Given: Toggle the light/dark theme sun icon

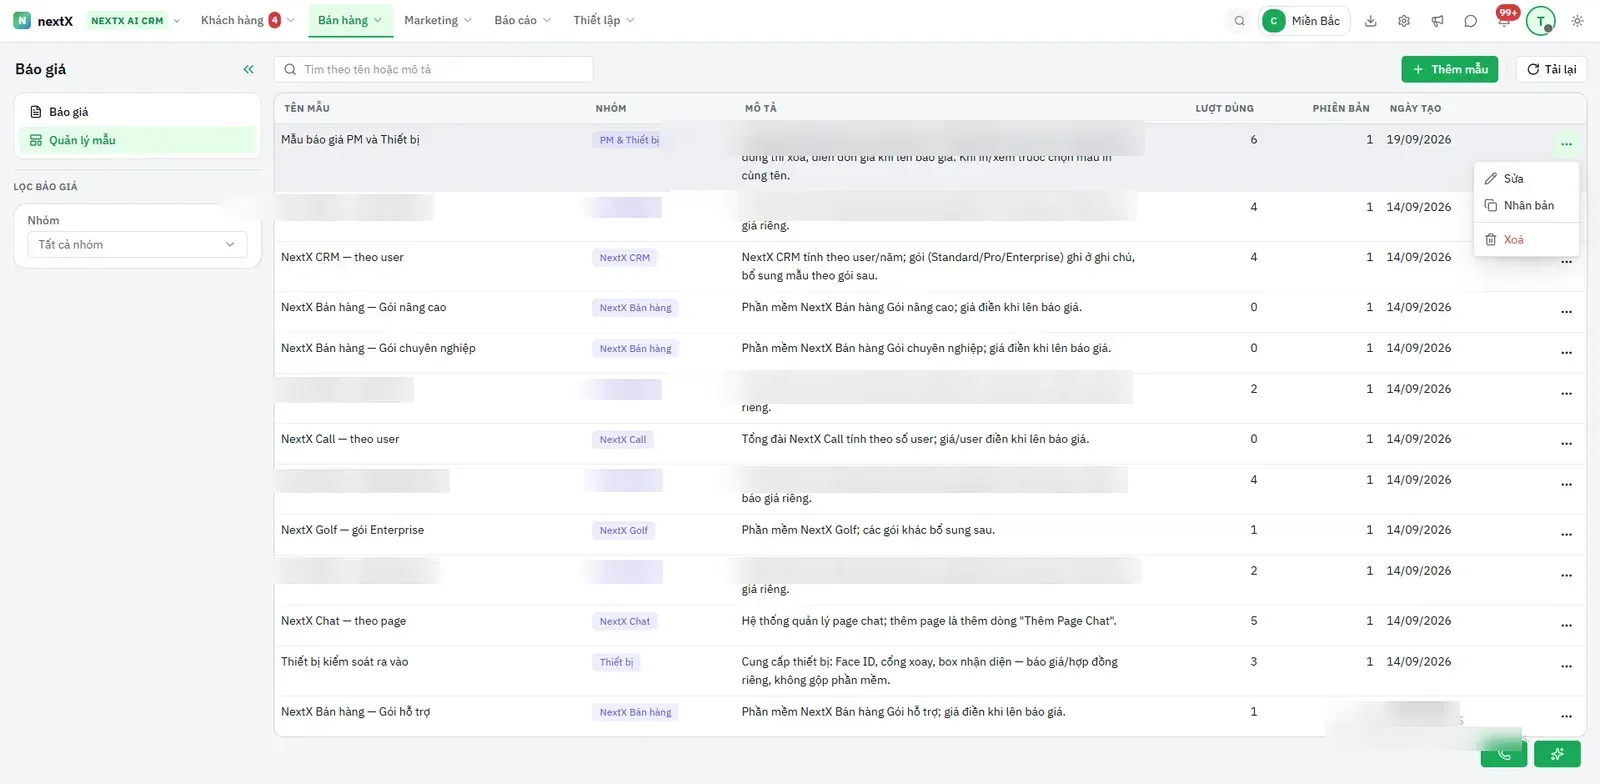Looking at the screenshot, I should pyautogui.click(x=1577, y=21).
